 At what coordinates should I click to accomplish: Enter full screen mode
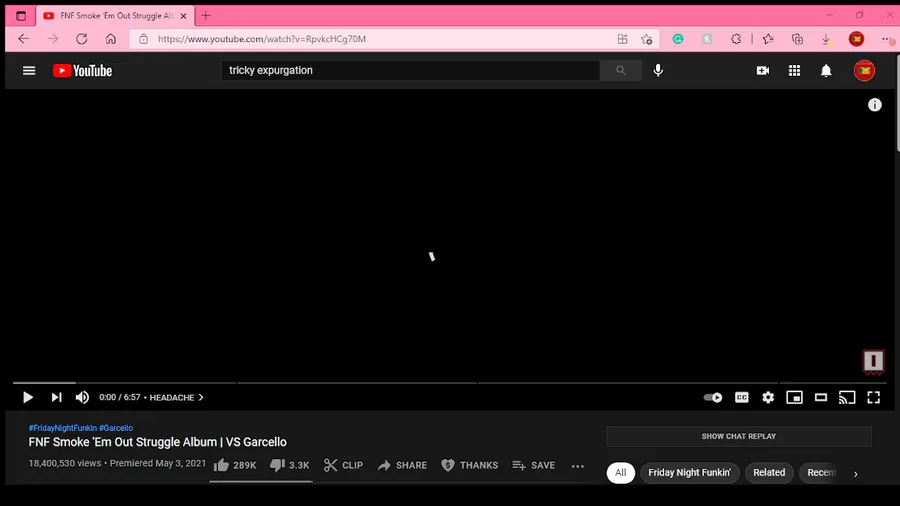pos(873,397)
